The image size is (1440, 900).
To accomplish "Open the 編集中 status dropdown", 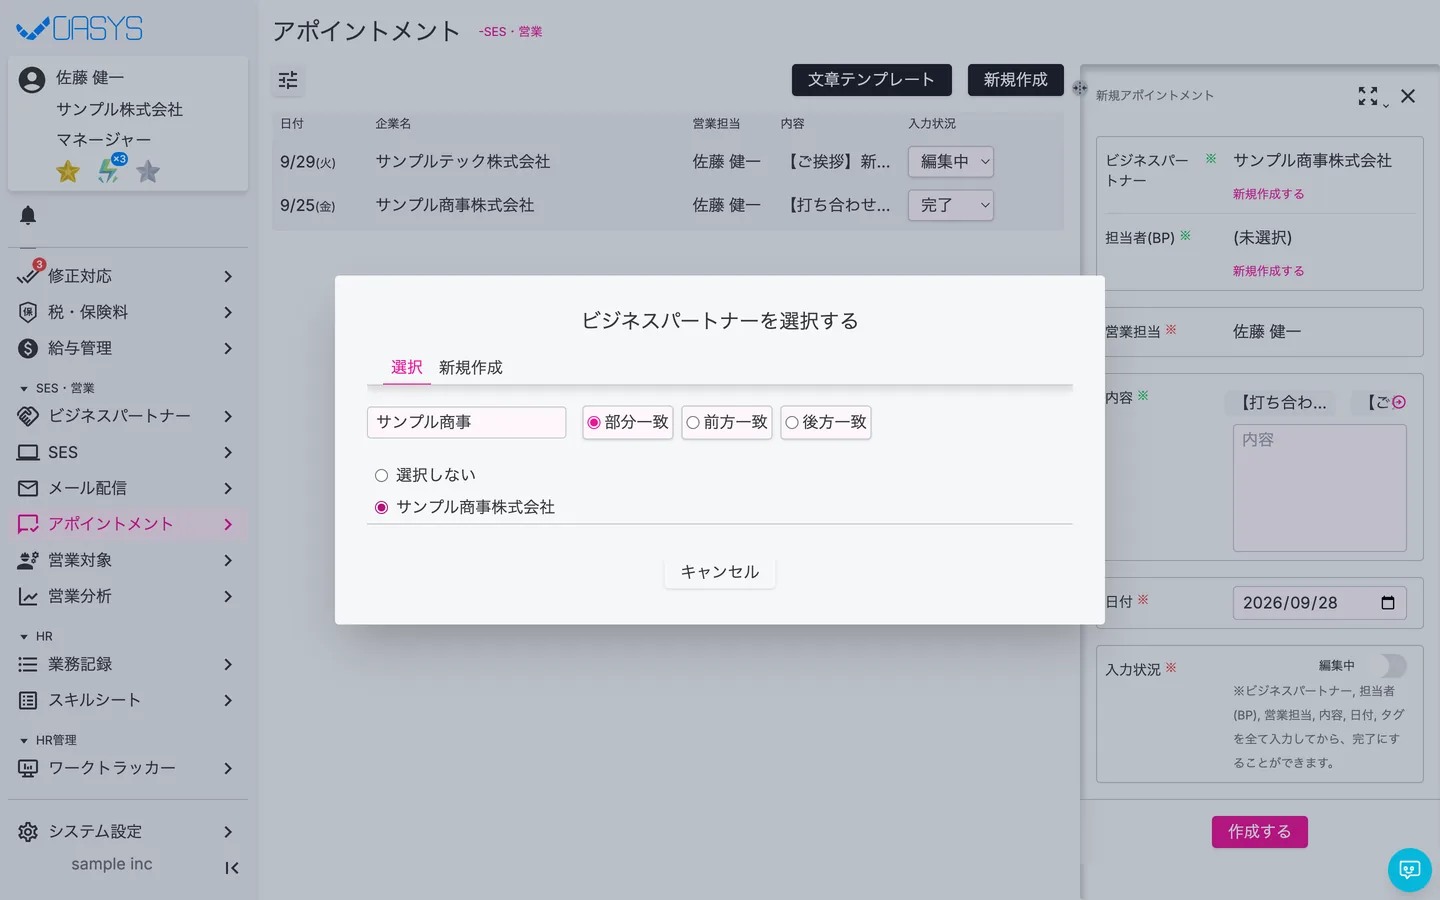I will 950,162.
